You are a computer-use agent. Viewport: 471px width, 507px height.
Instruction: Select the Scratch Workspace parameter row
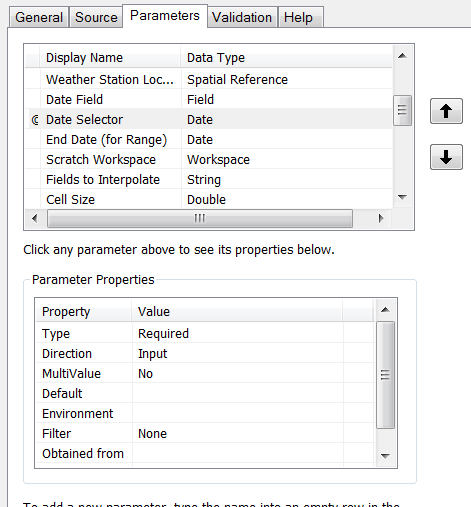(209, 159)
